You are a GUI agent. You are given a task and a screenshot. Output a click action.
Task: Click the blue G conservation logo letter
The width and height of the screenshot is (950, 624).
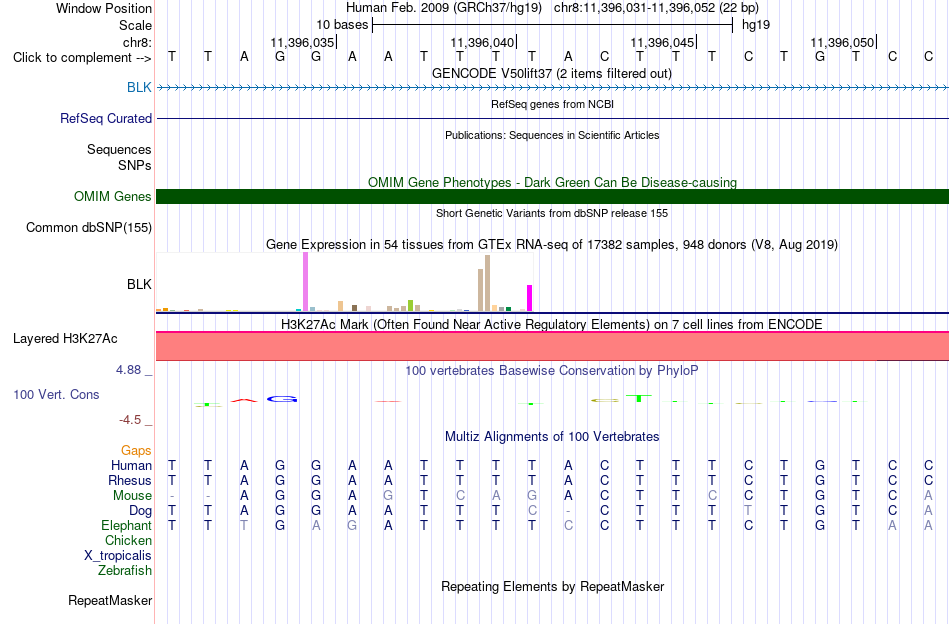282,399
